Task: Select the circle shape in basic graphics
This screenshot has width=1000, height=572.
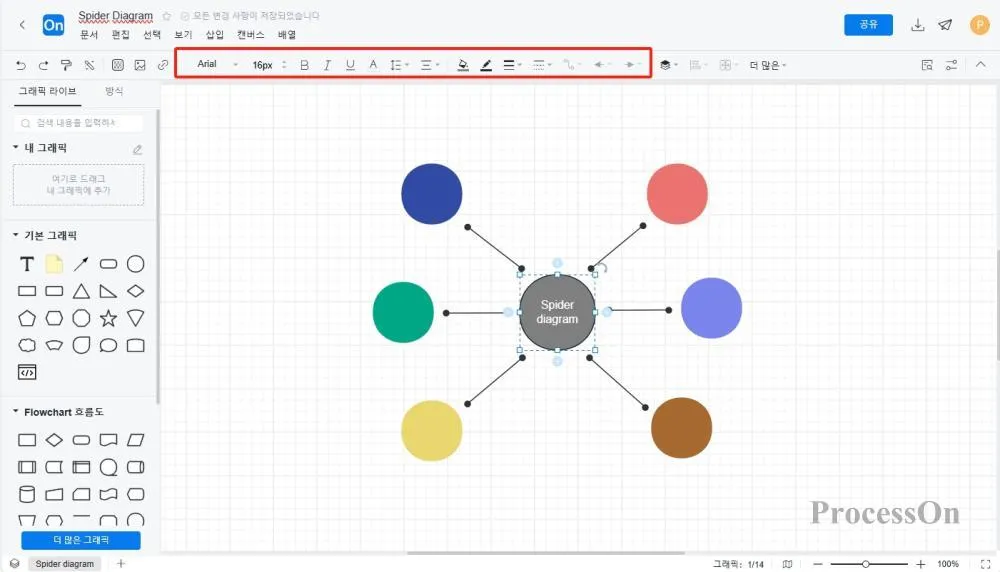Action: click(x=135, y=264)
